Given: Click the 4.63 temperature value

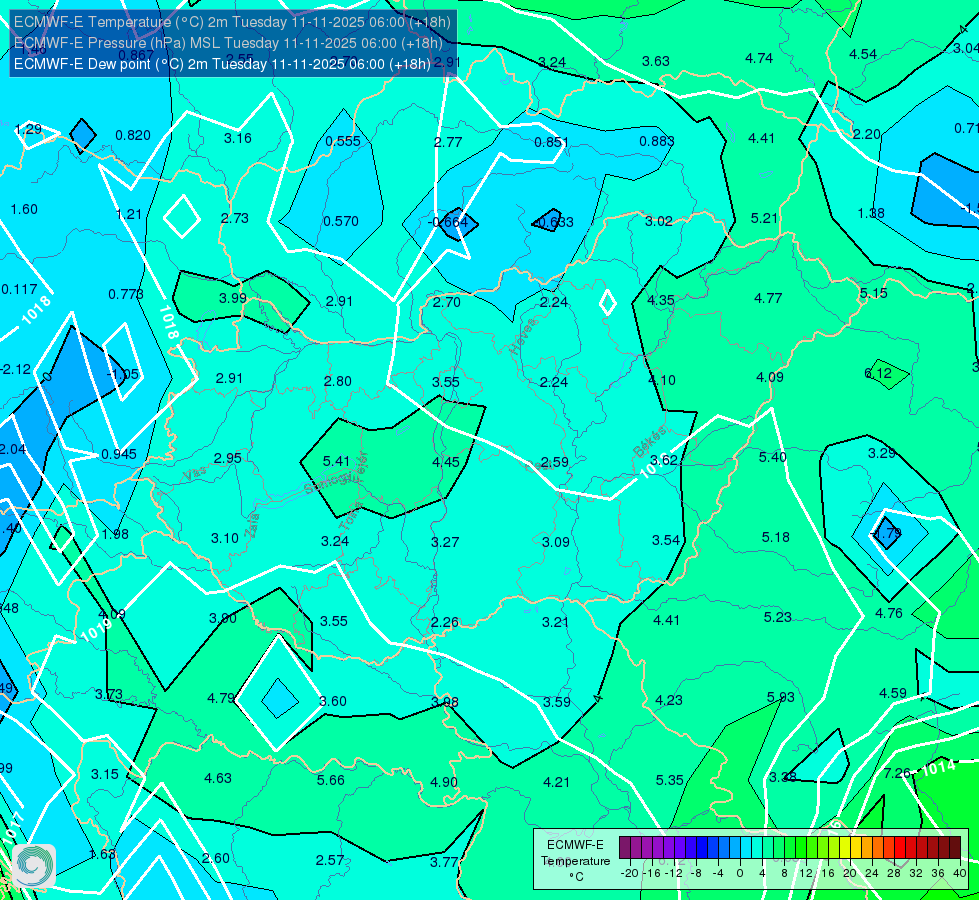Looking at the screenshot, I should (x=218, y=778).
